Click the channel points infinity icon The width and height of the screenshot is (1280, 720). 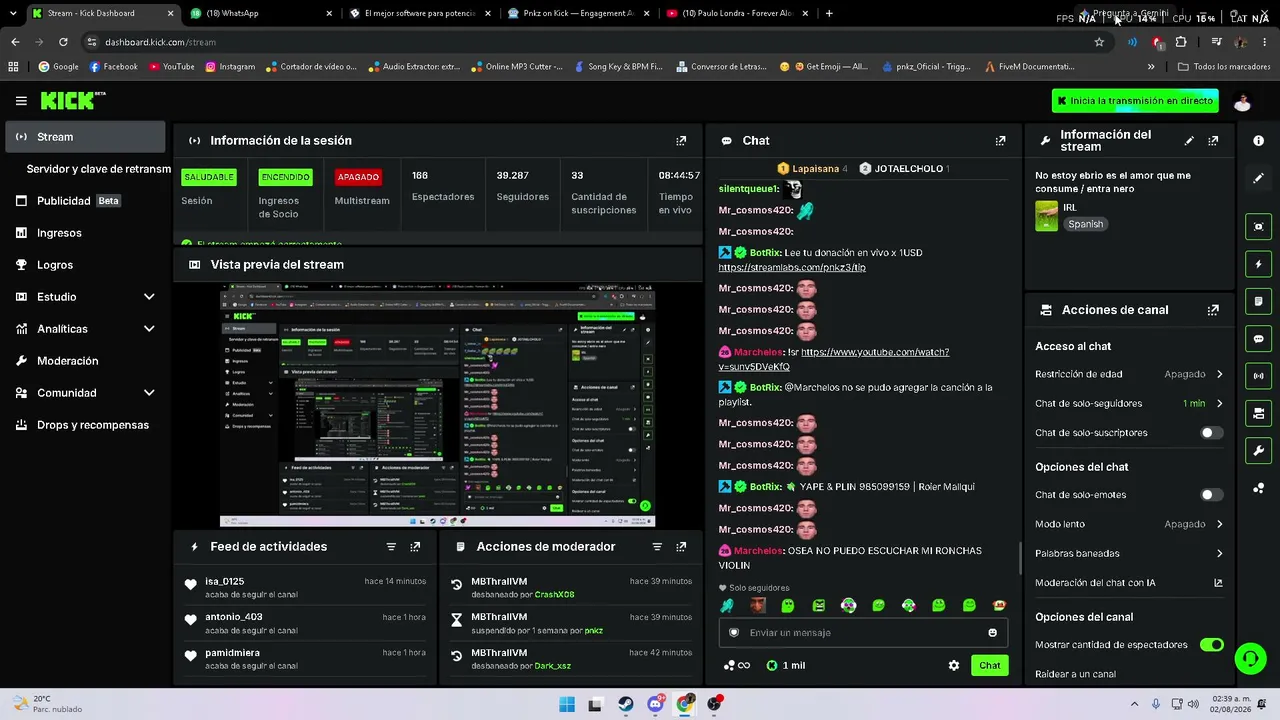click(x=736, y=665)
